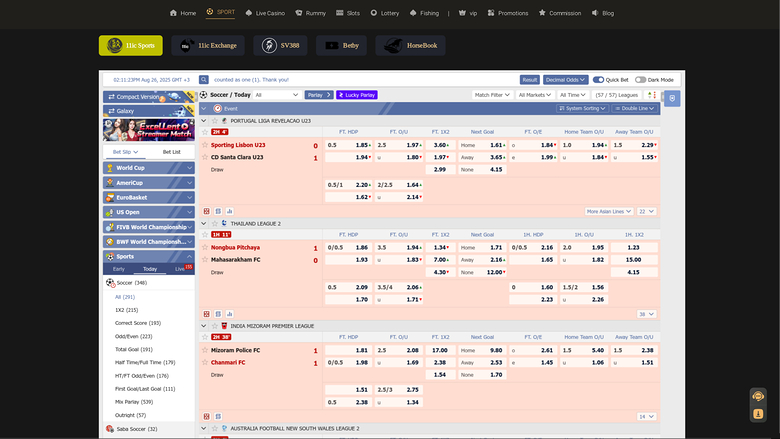
Task: Open scoreboard icon for Sporting Lisbon match
Action: click(x=218, y=211)
